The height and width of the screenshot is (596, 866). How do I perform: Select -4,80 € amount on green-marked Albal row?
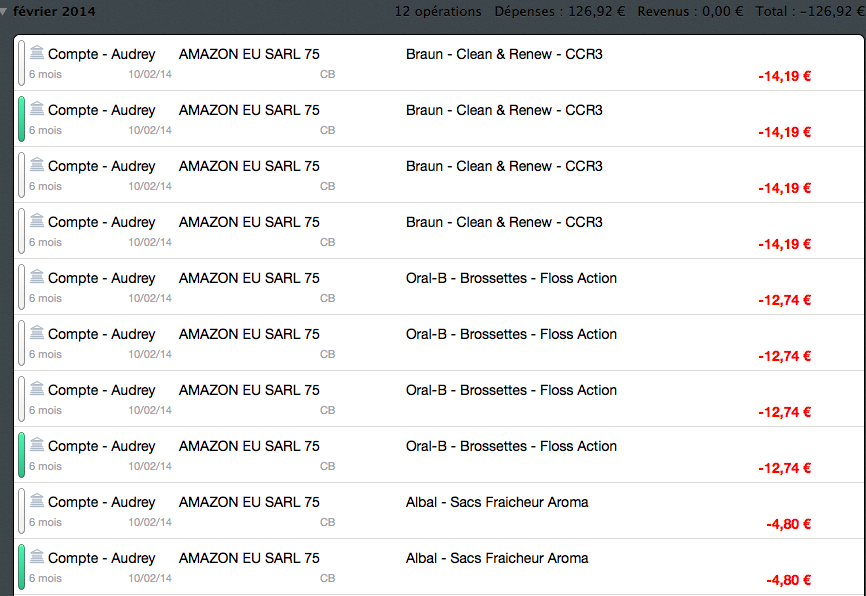click(x=788, y=580)
